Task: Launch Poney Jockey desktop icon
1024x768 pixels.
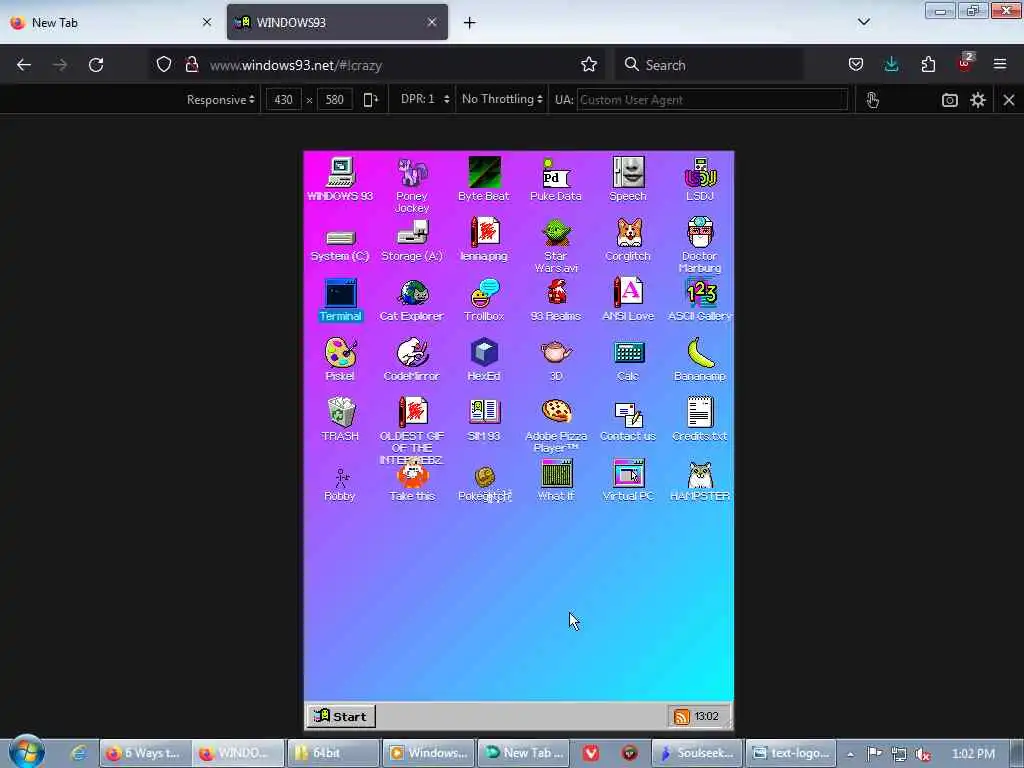Action: coord(412,172)
